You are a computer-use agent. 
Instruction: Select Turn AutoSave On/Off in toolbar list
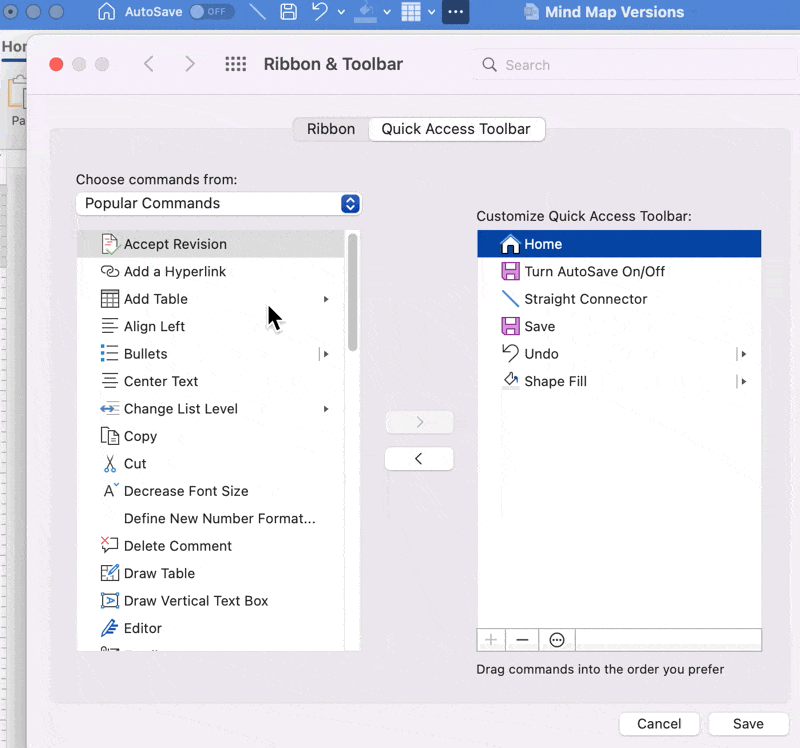(x=619, y=271)
